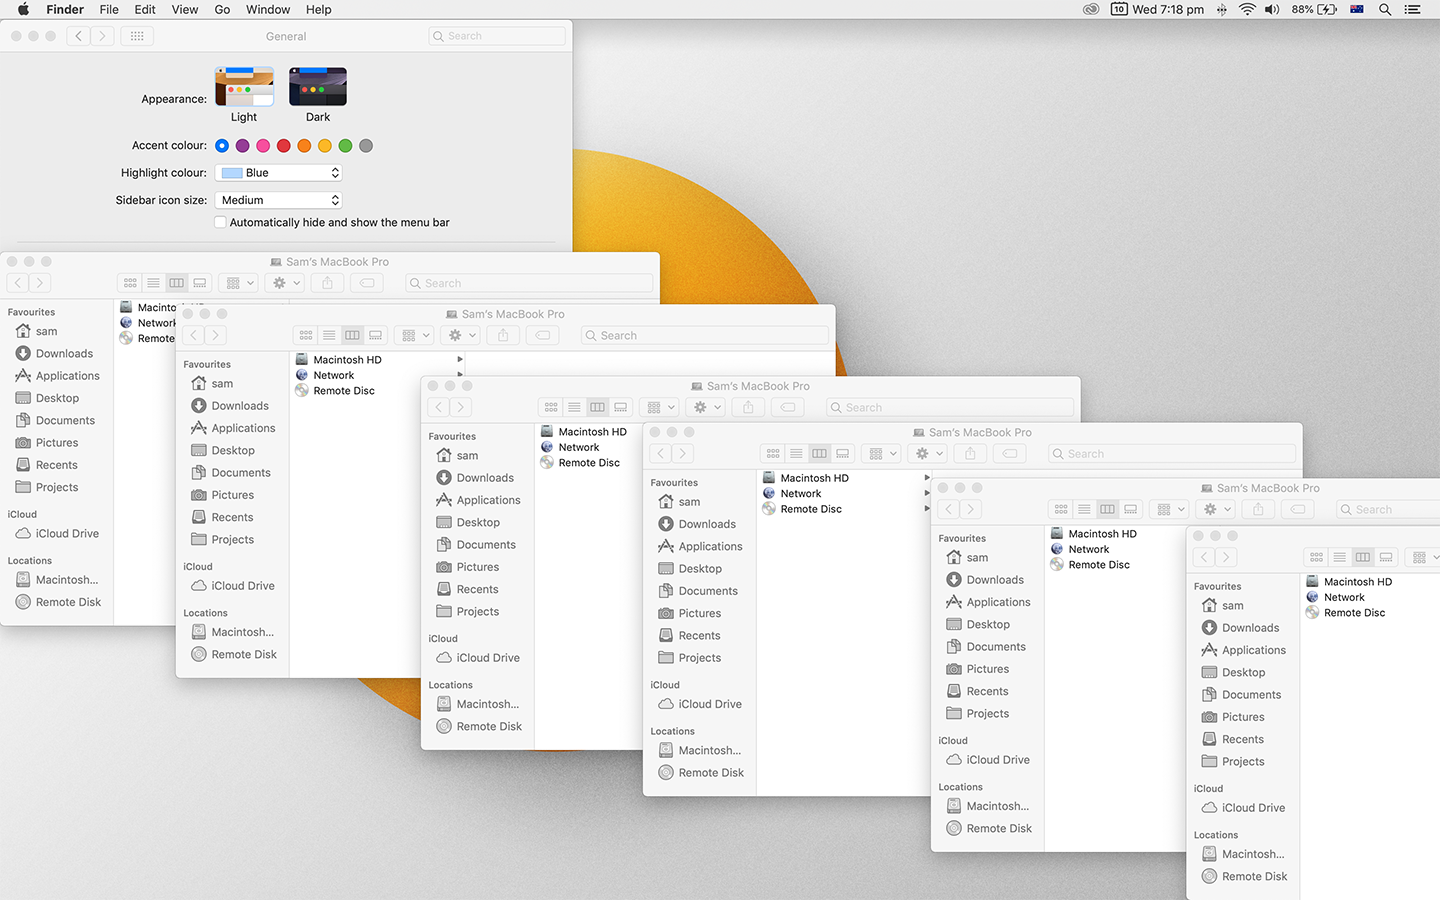Viewport: 1440px width, 900px height.
Task: Pick the orange accent colour swatch
Action: tap(304, 146)
